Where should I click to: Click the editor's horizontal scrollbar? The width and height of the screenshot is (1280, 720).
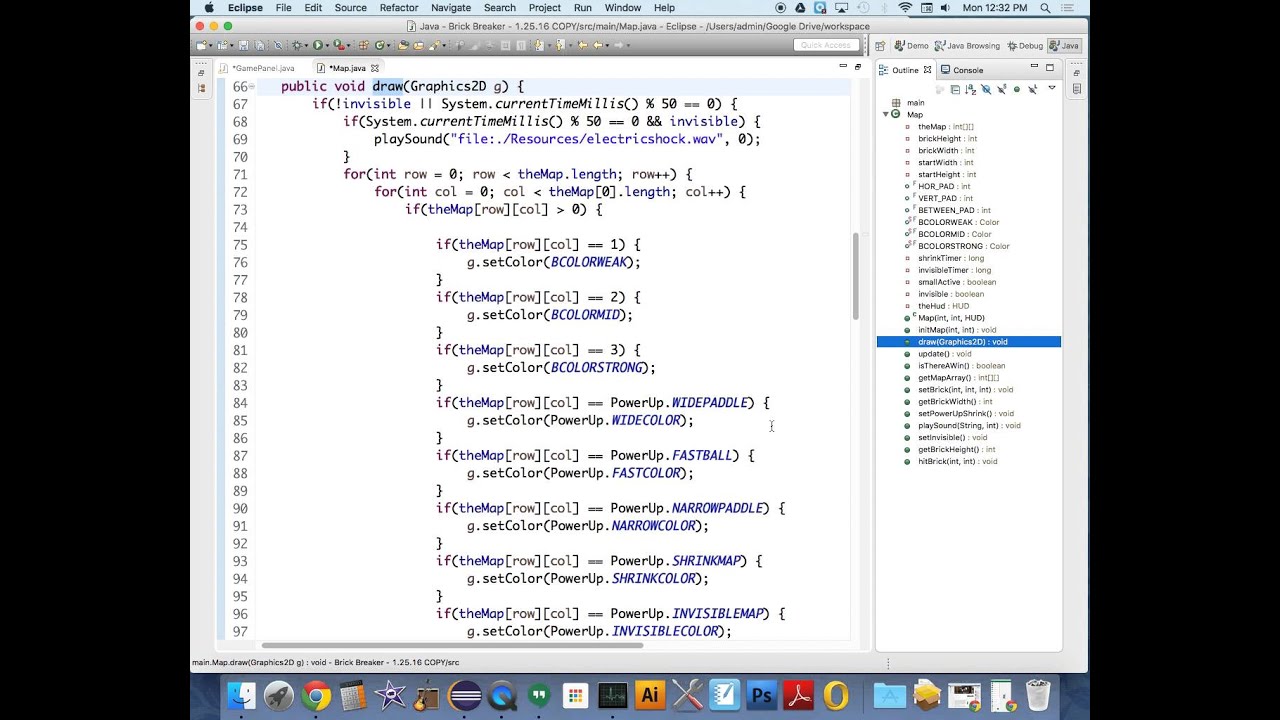pyautogui.click(x=452, y=646)
